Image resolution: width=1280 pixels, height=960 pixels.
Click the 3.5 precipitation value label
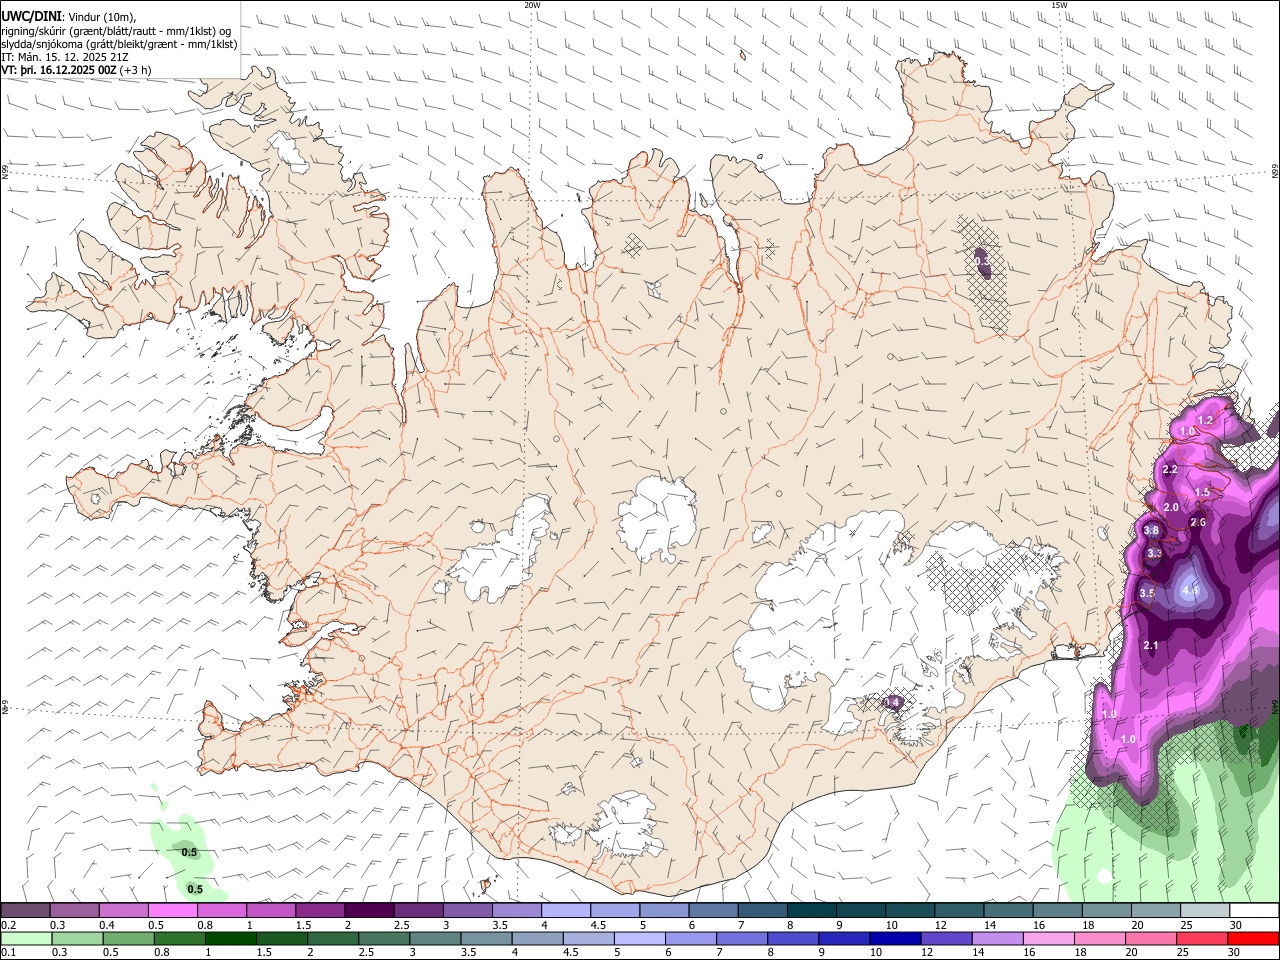1147,593
